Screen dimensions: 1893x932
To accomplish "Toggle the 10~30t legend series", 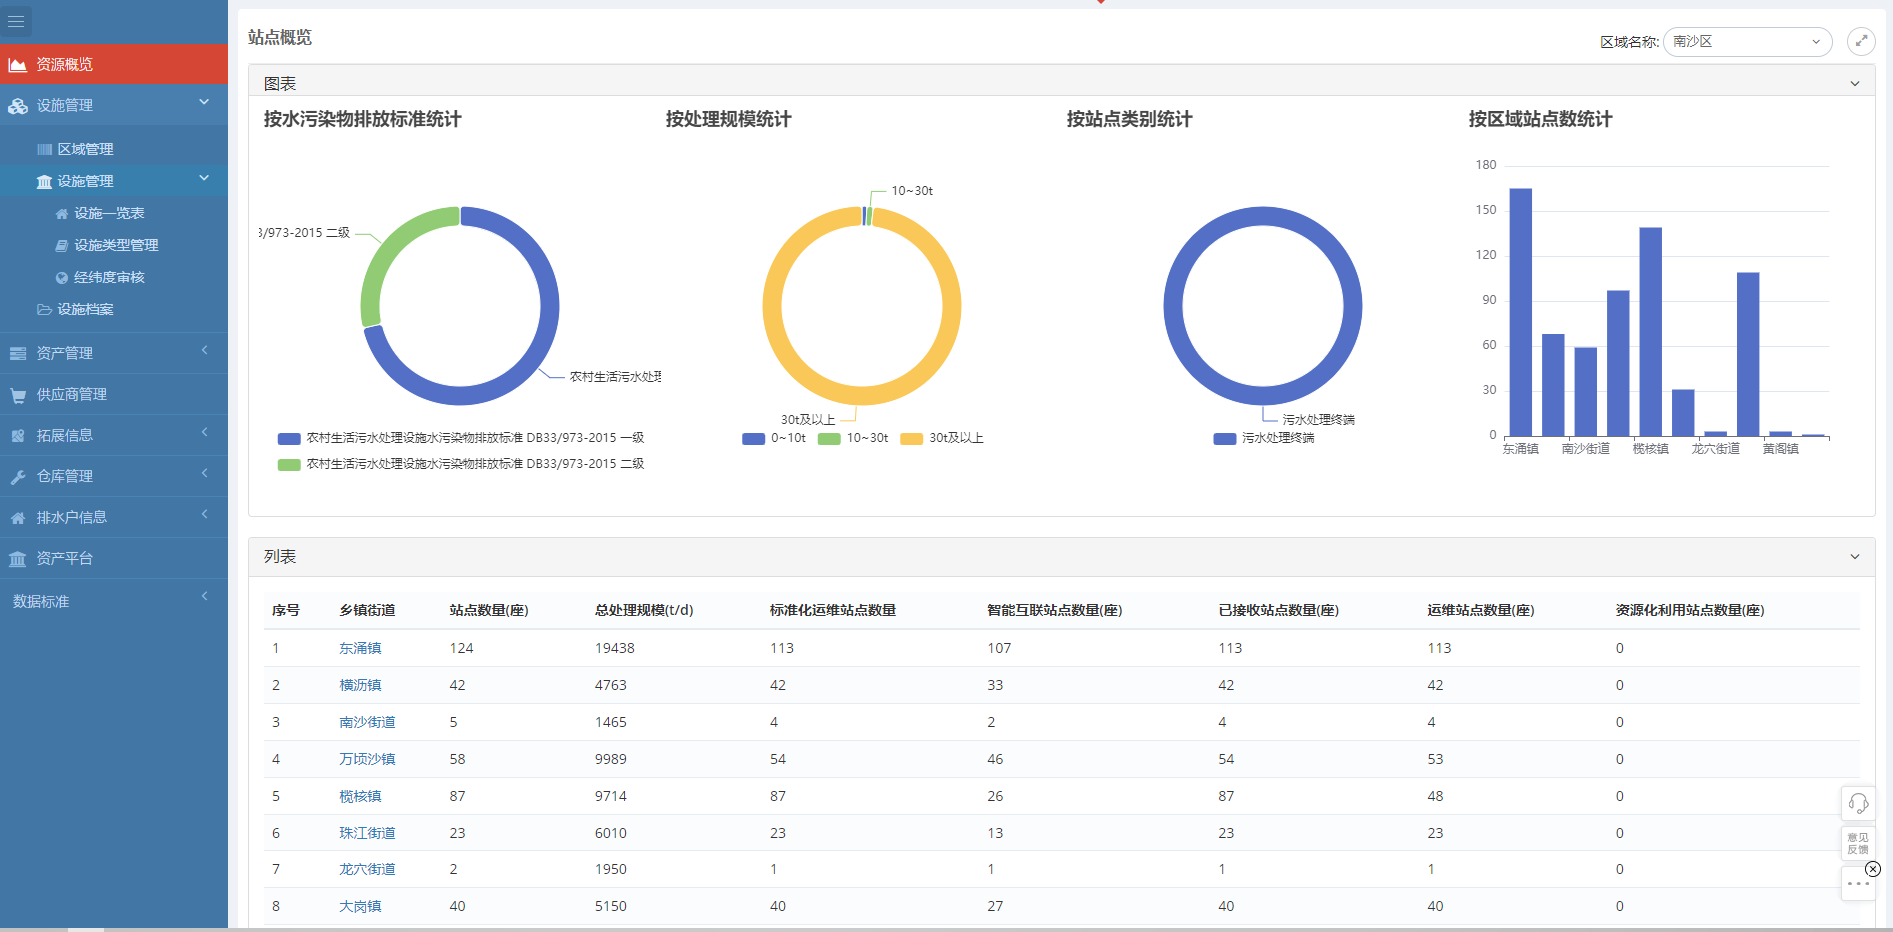I will click(853, 438).
